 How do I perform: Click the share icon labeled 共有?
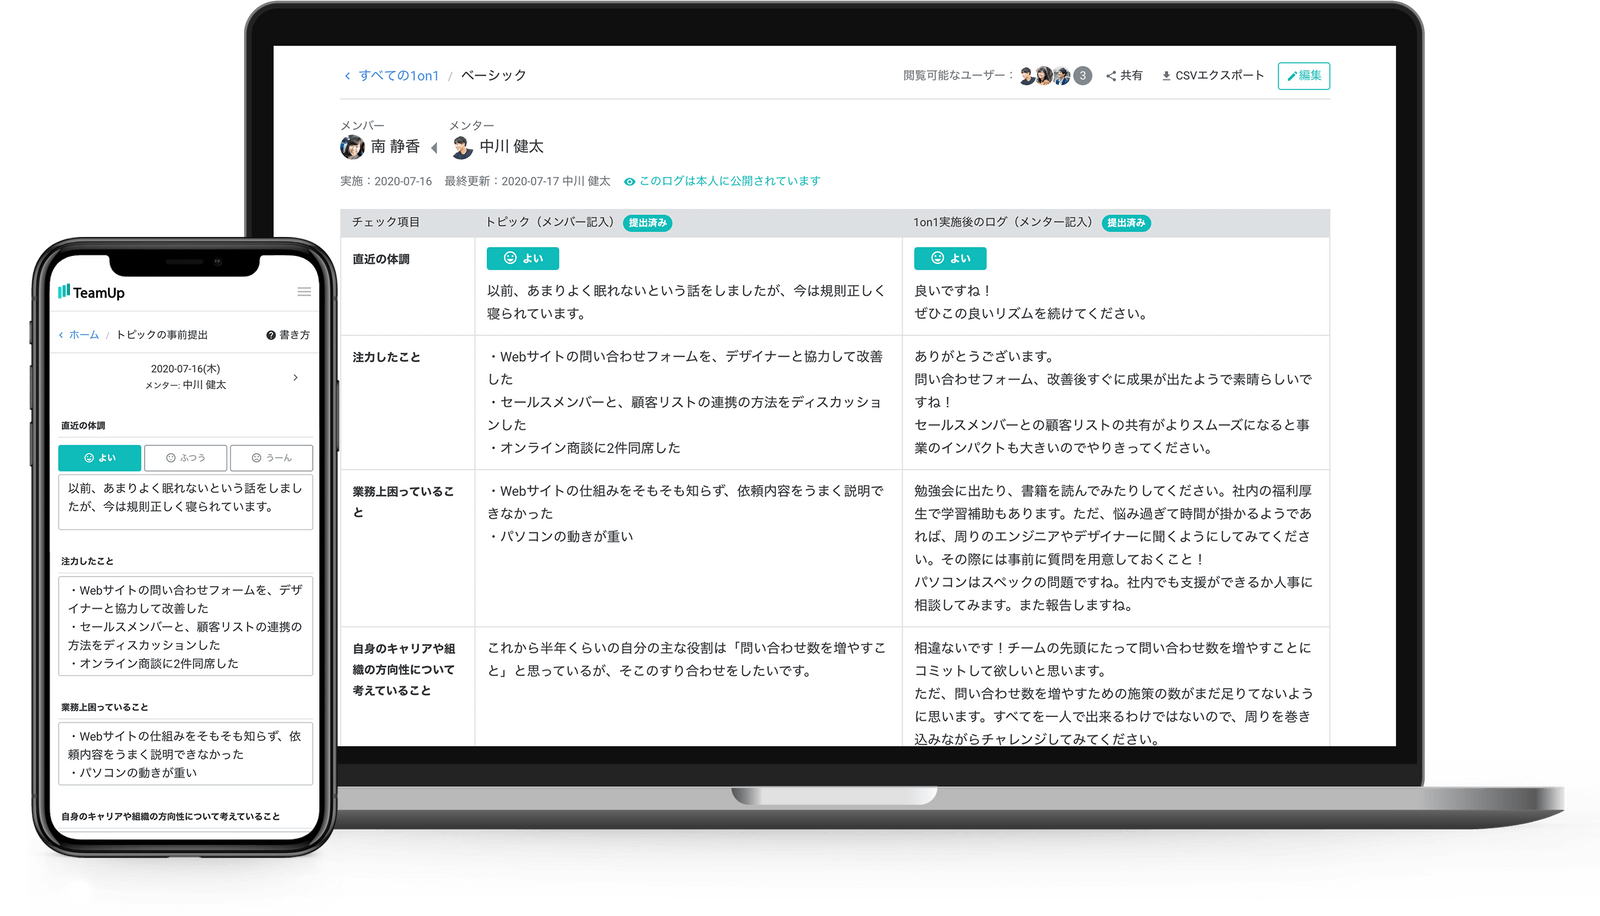pos(1111,76)
